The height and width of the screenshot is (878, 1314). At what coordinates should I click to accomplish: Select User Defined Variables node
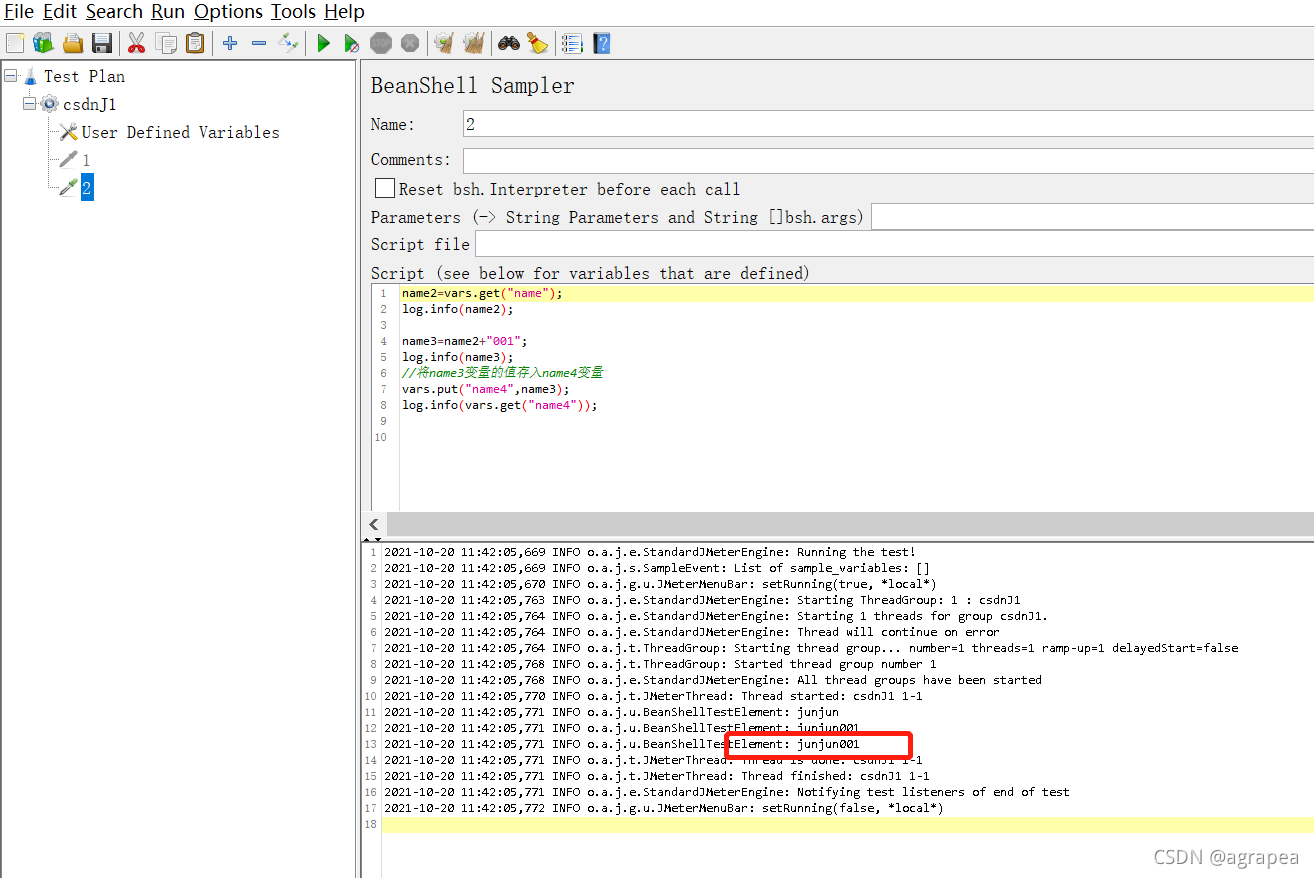pos(180,132)
